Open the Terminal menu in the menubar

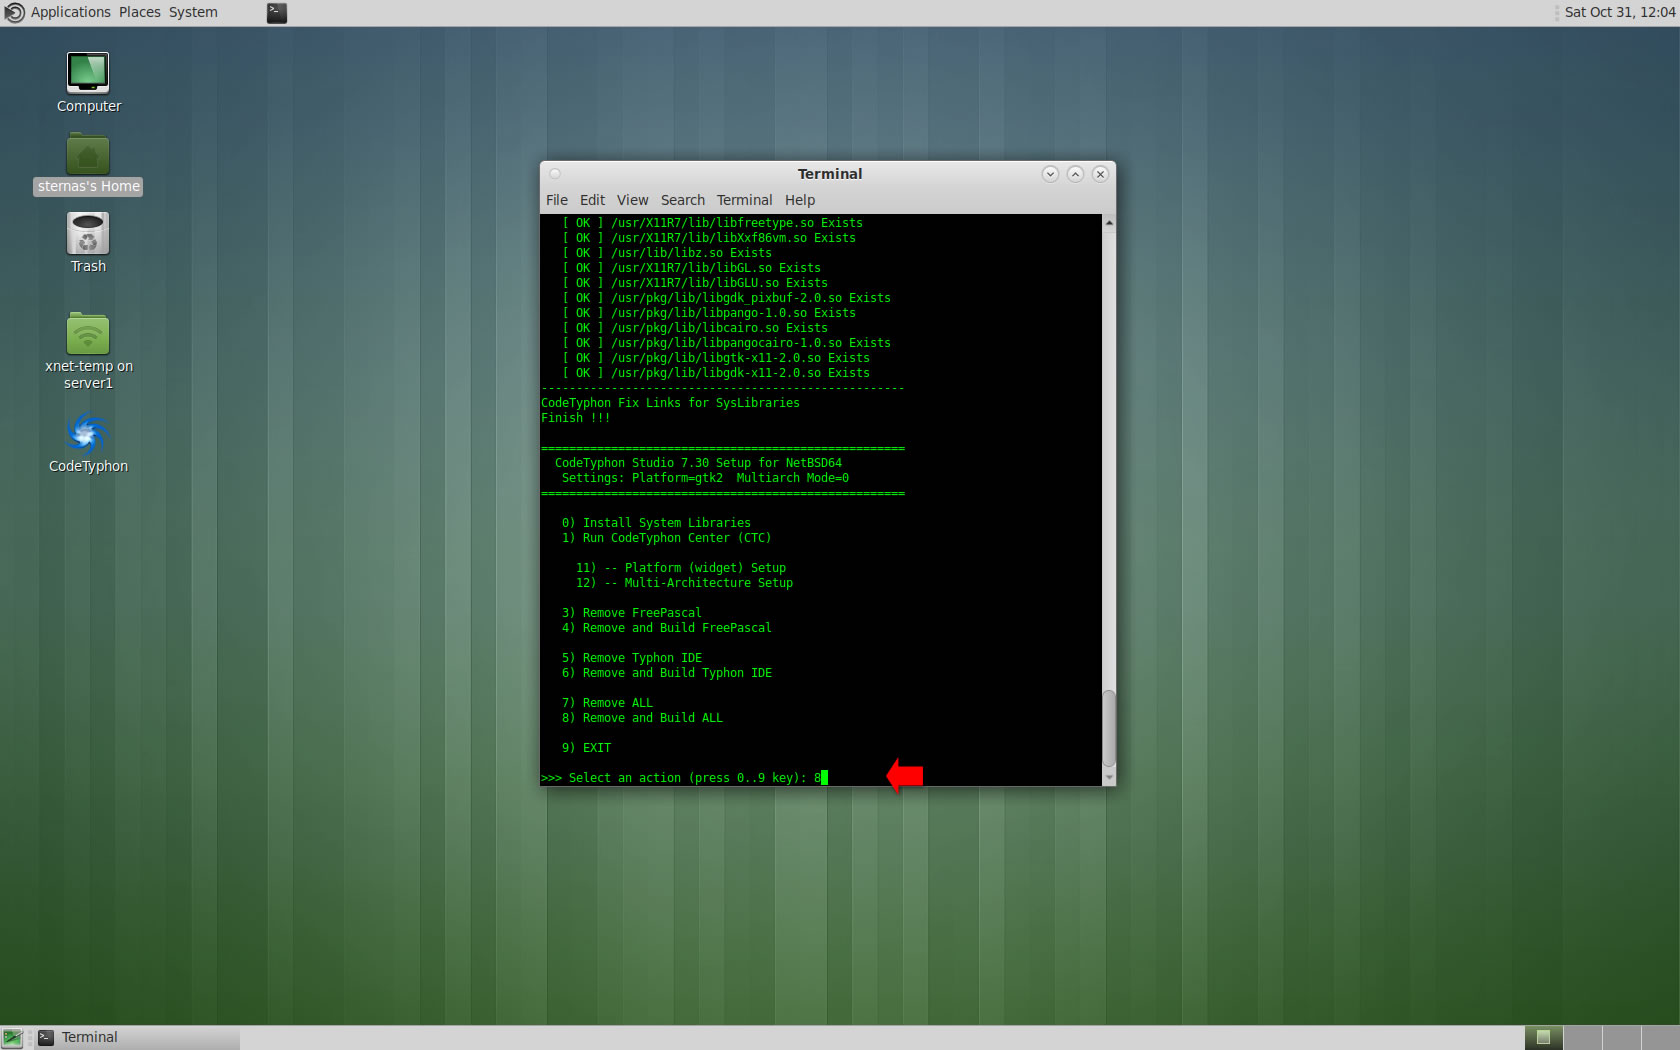(x=744, y=200)
